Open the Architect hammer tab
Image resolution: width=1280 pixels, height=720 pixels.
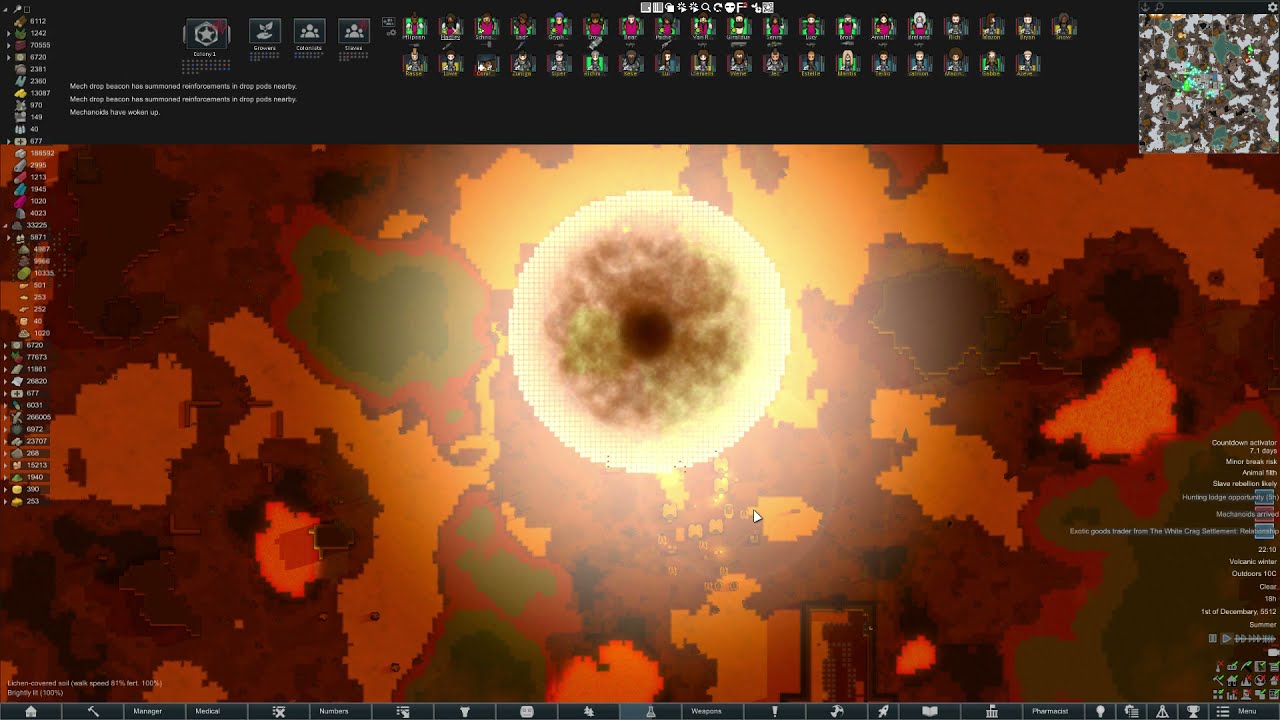click(93, 711)
